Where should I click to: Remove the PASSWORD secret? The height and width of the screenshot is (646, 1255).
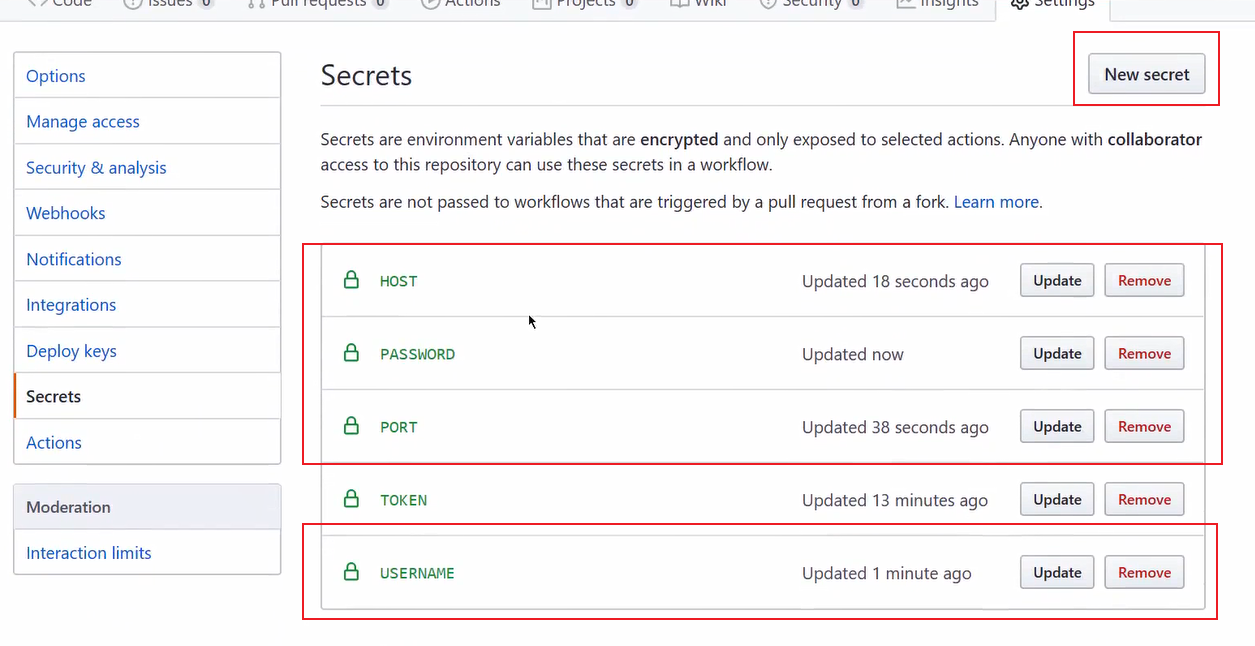(1144, 354)
